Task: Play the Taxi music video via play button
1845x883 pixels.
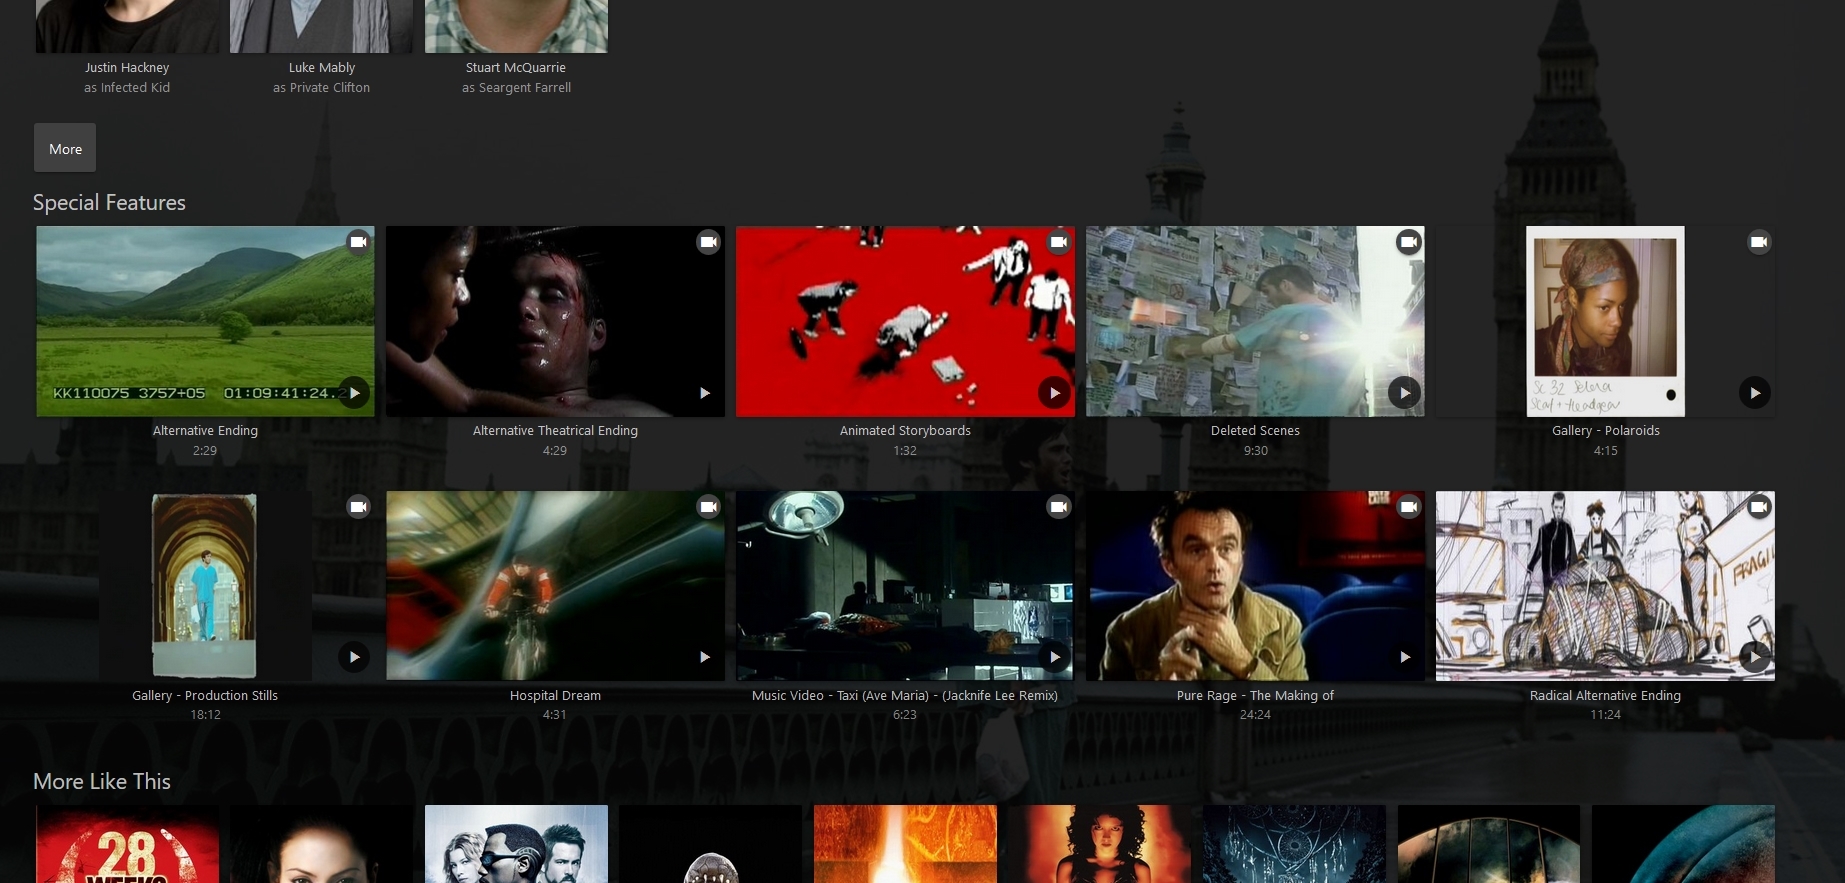Action: click(1054, 657)
